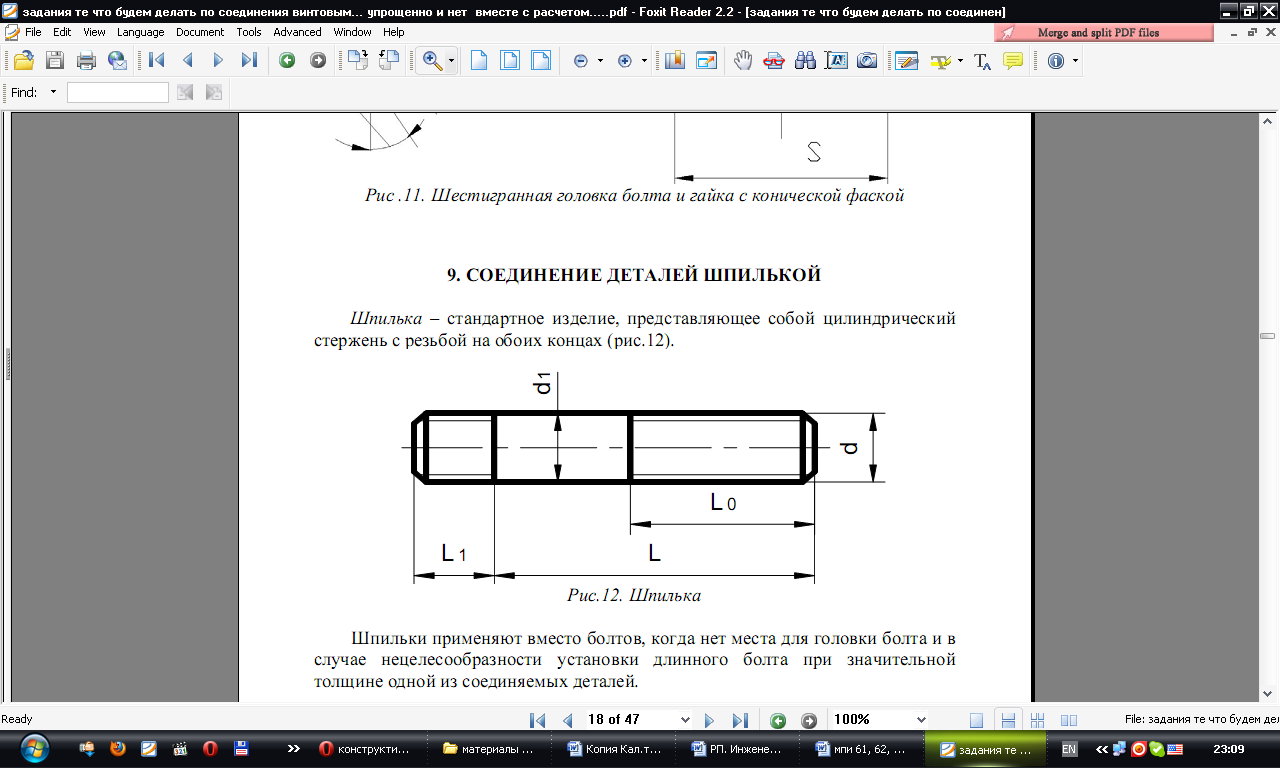Click the binoculars Search icon
Screen dimensions: 1280x768
point(805,61)
